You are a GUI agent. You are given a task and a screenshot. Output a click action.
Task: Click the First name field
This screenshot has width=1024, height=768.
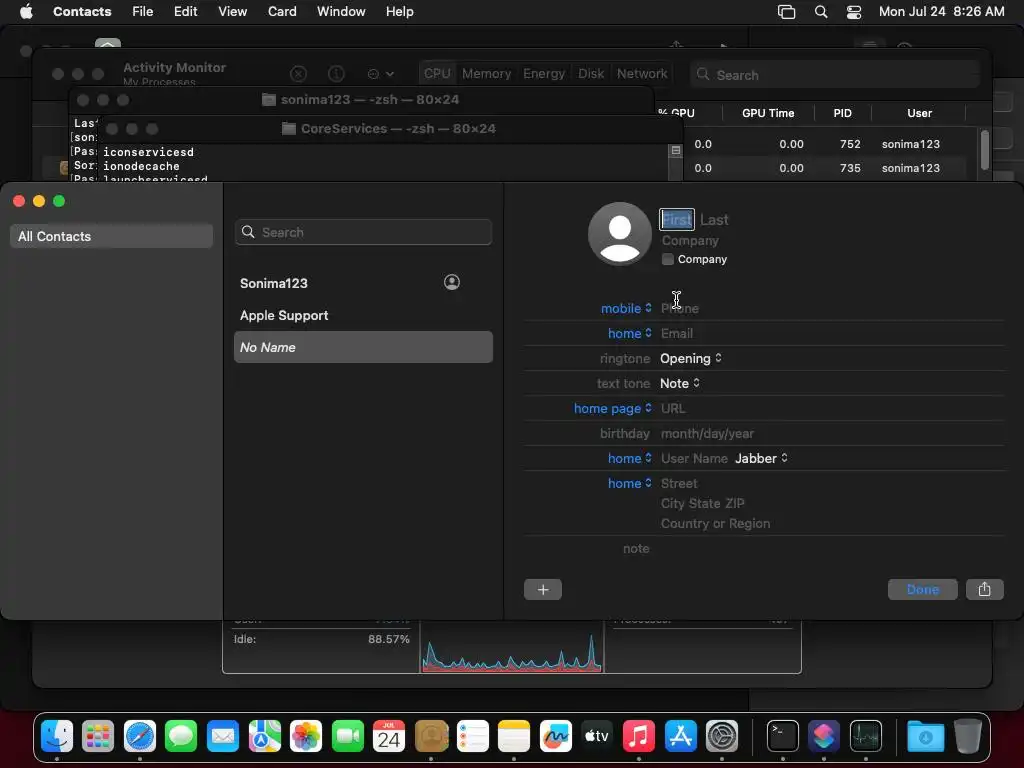(677, 219)
